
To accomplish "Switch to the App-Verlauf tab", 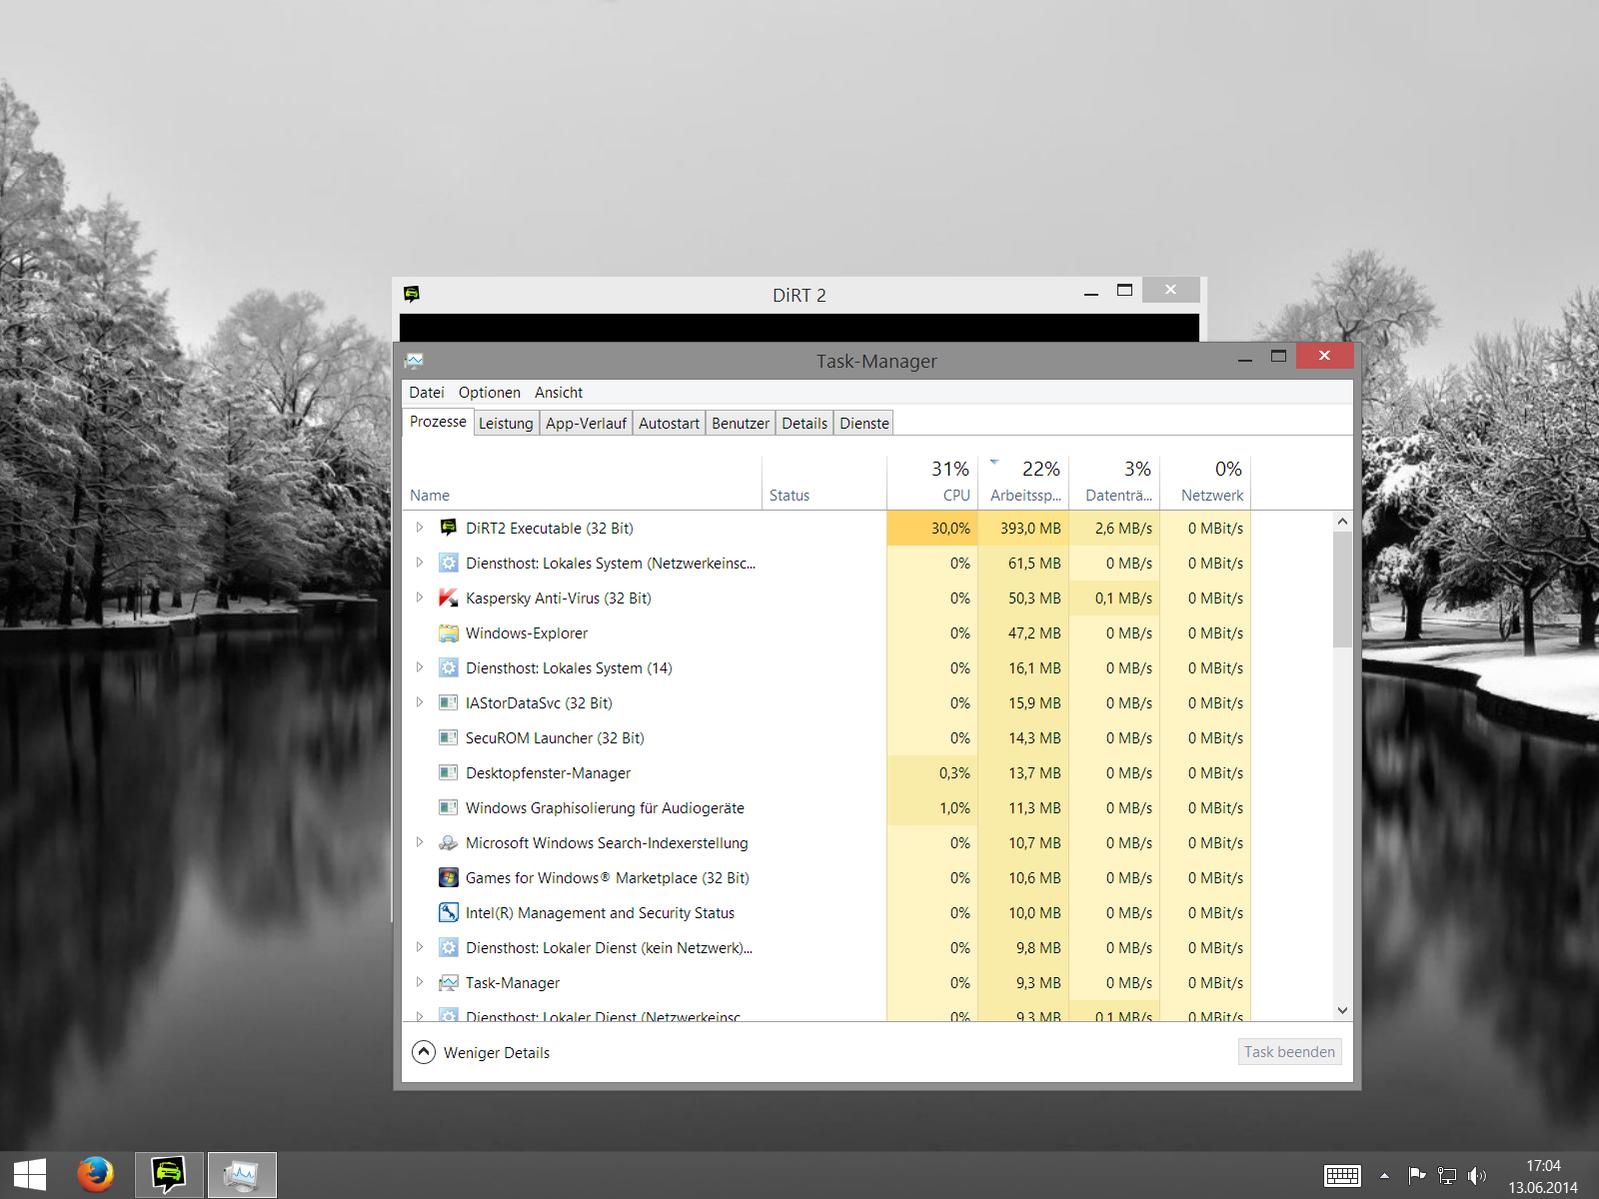I will coord(586,423).
